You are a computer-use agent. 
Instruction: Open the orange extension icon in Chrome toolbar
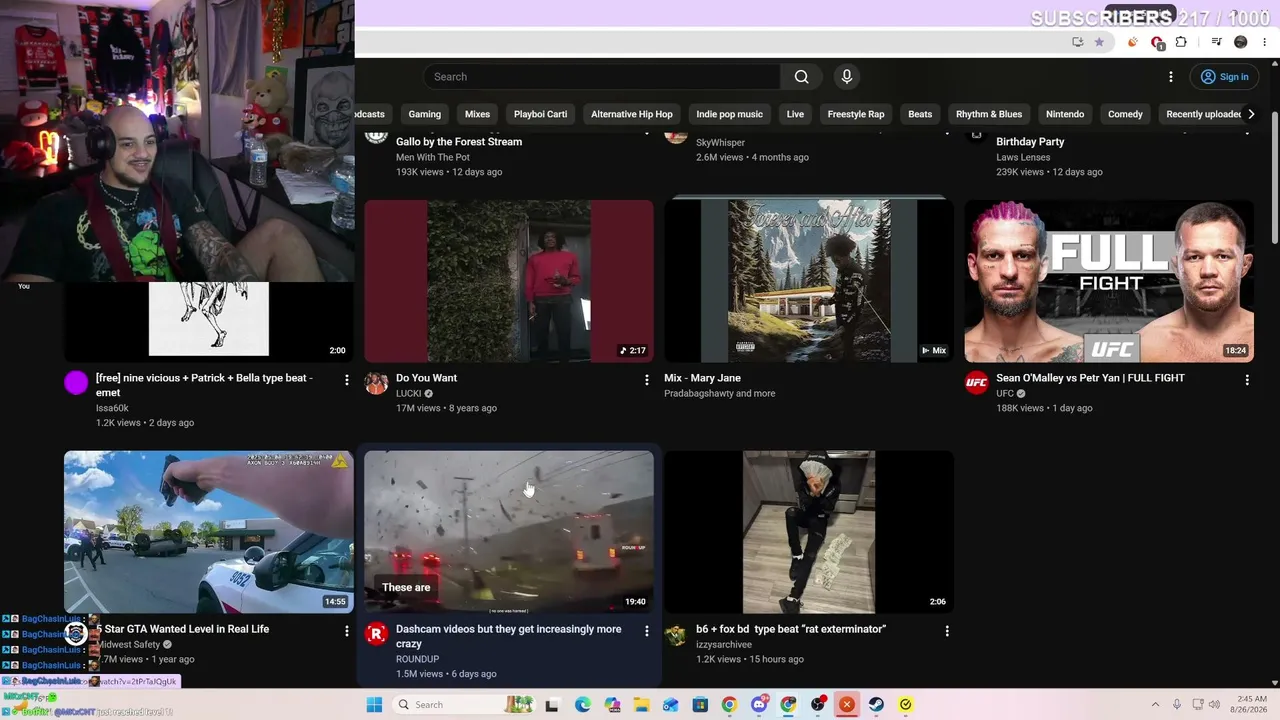tap(1133, 42)
